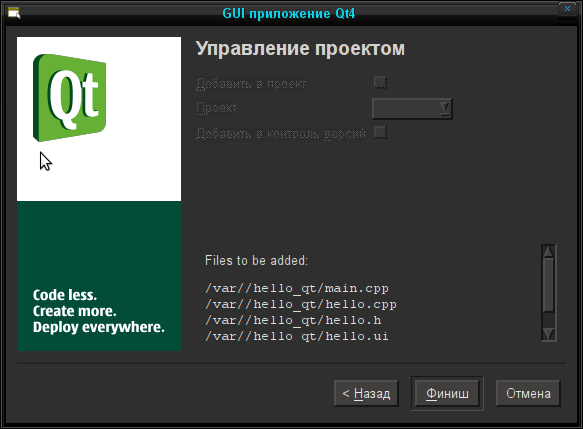Toggle the Добавить в проект checkbox
The image size is (583, 429).
click(x=380, y=82)
